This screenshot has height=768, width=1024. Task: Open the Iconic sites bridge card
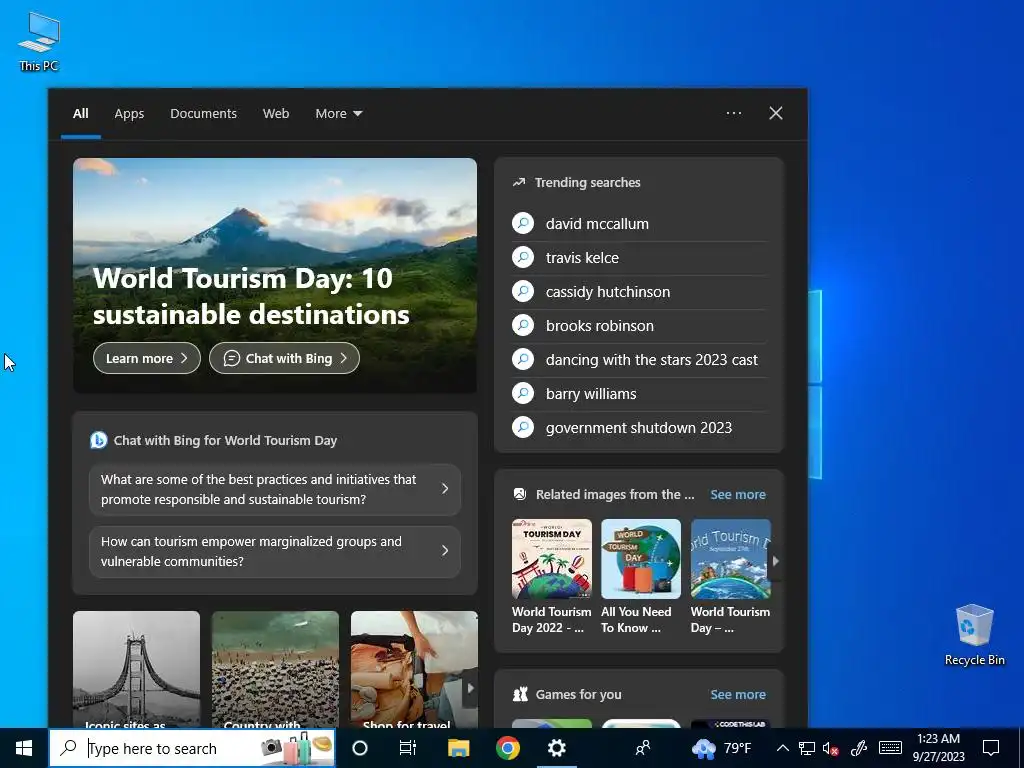coord(136,669)
